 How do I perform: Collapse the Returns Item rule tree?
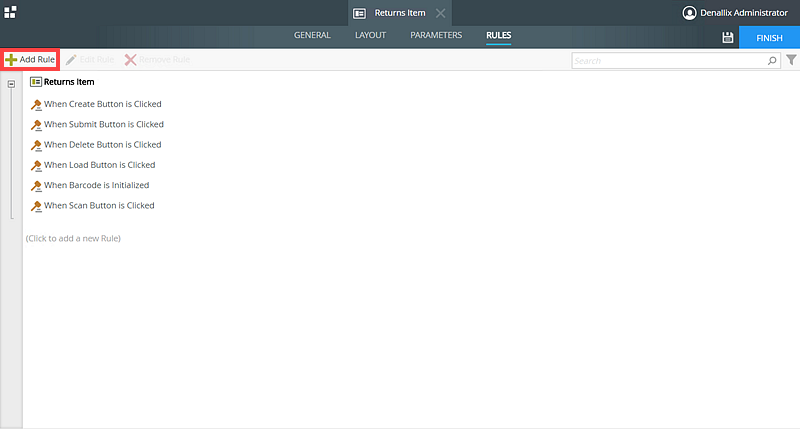tap(11, 84)
